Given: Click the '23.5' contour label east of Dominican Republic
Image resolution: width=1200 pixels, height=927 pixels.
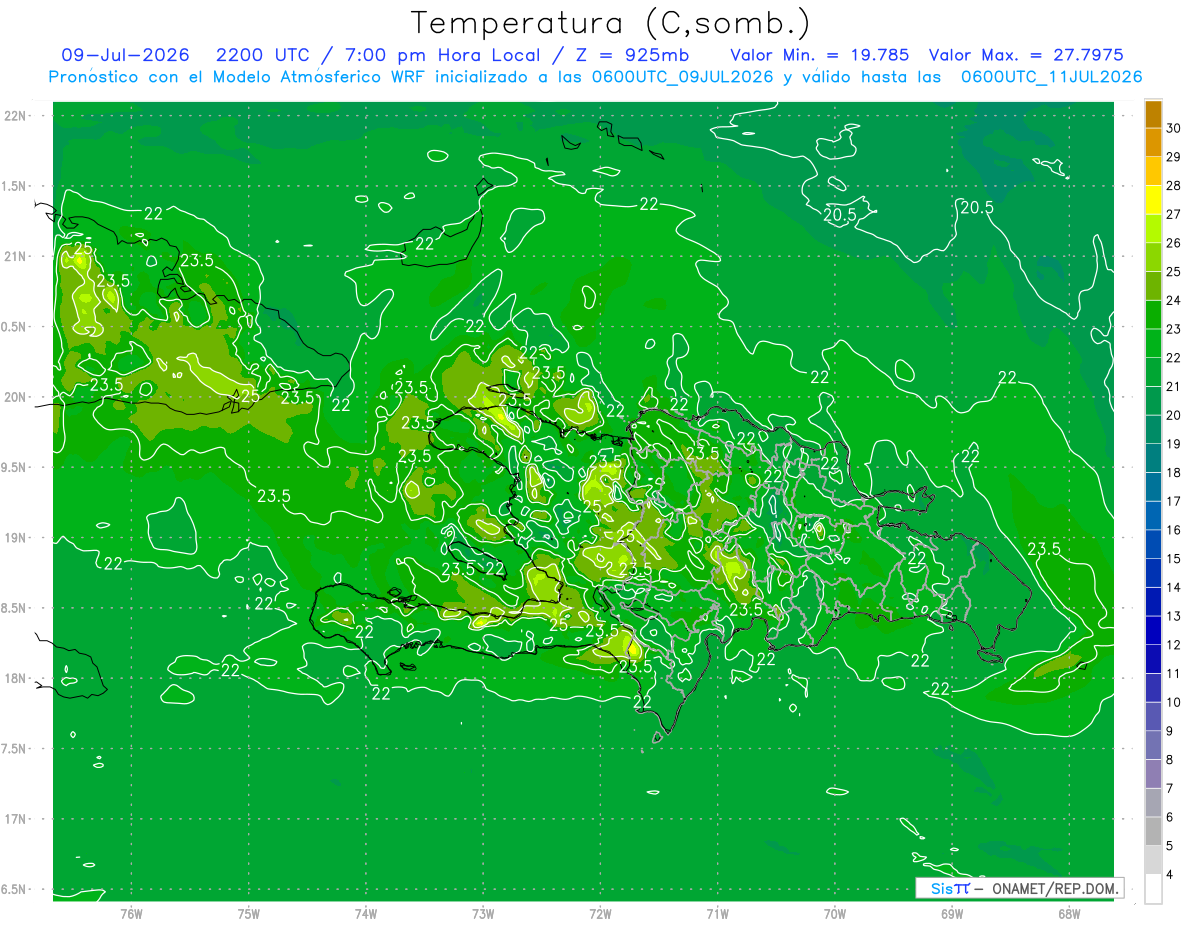Looking at the screenshot, I should tap(1044, 549).
